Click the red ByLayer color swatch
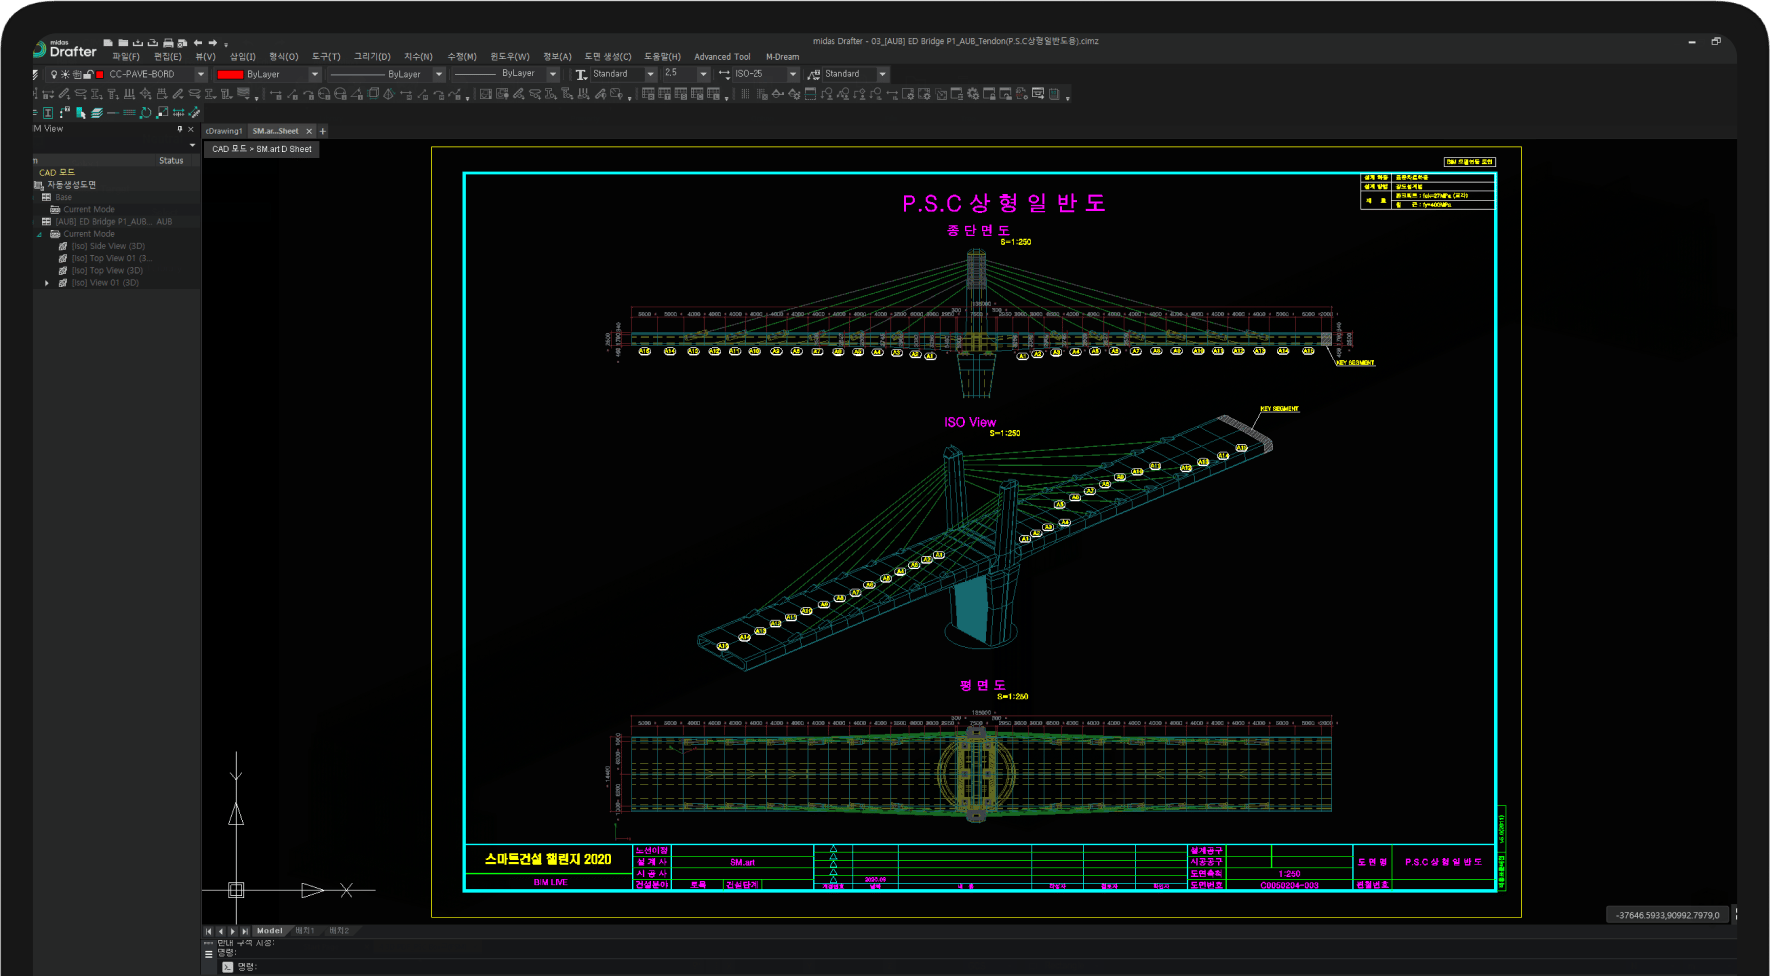Viewport: 1770px width, 976px height. coord(230,74)
